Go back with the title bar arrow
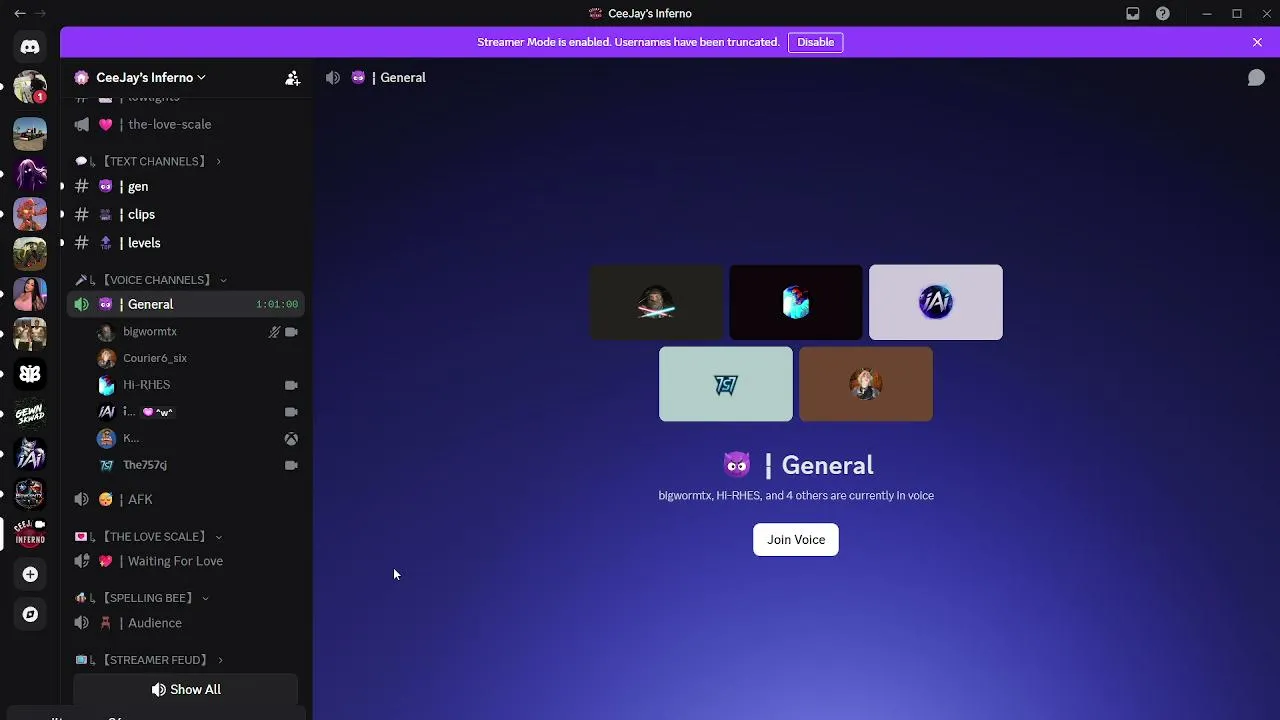Screen dimensions: 1280x720 pyautogui.click(x=20, y=14)
